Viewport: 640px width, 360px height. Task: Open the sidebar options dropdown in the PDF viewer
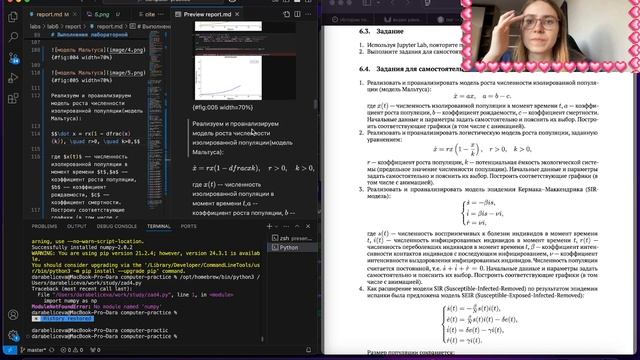coord(378,3)
